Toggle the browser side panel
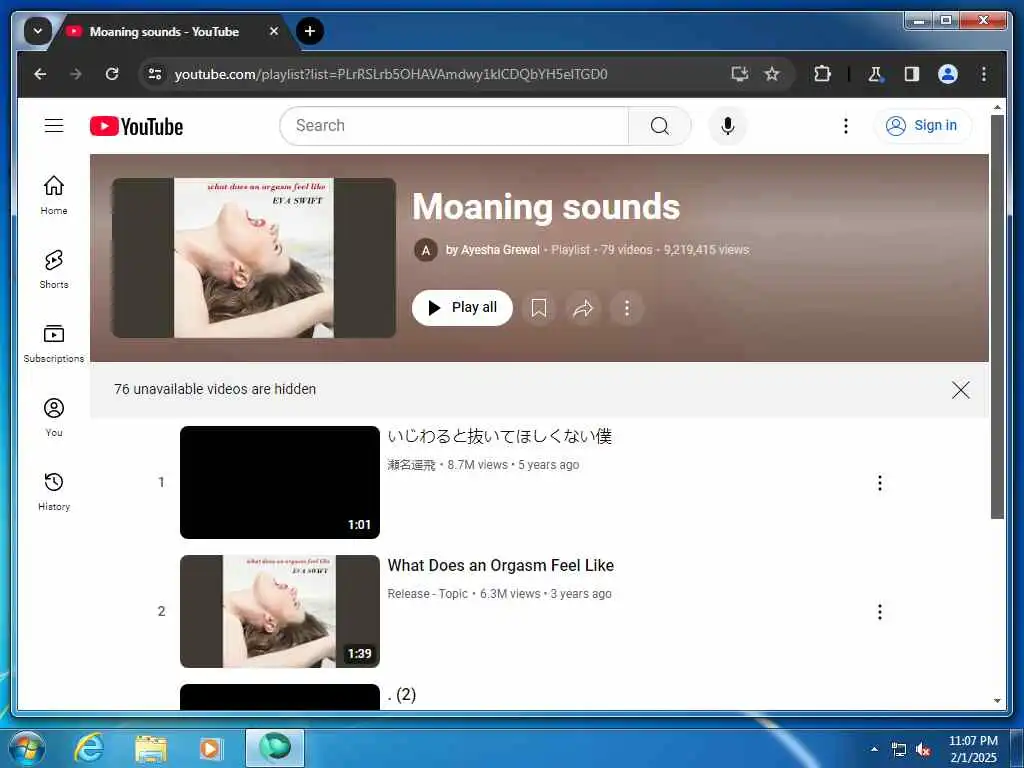The image size is (1024, 768). pyautogui.click(x=912, y=74)
